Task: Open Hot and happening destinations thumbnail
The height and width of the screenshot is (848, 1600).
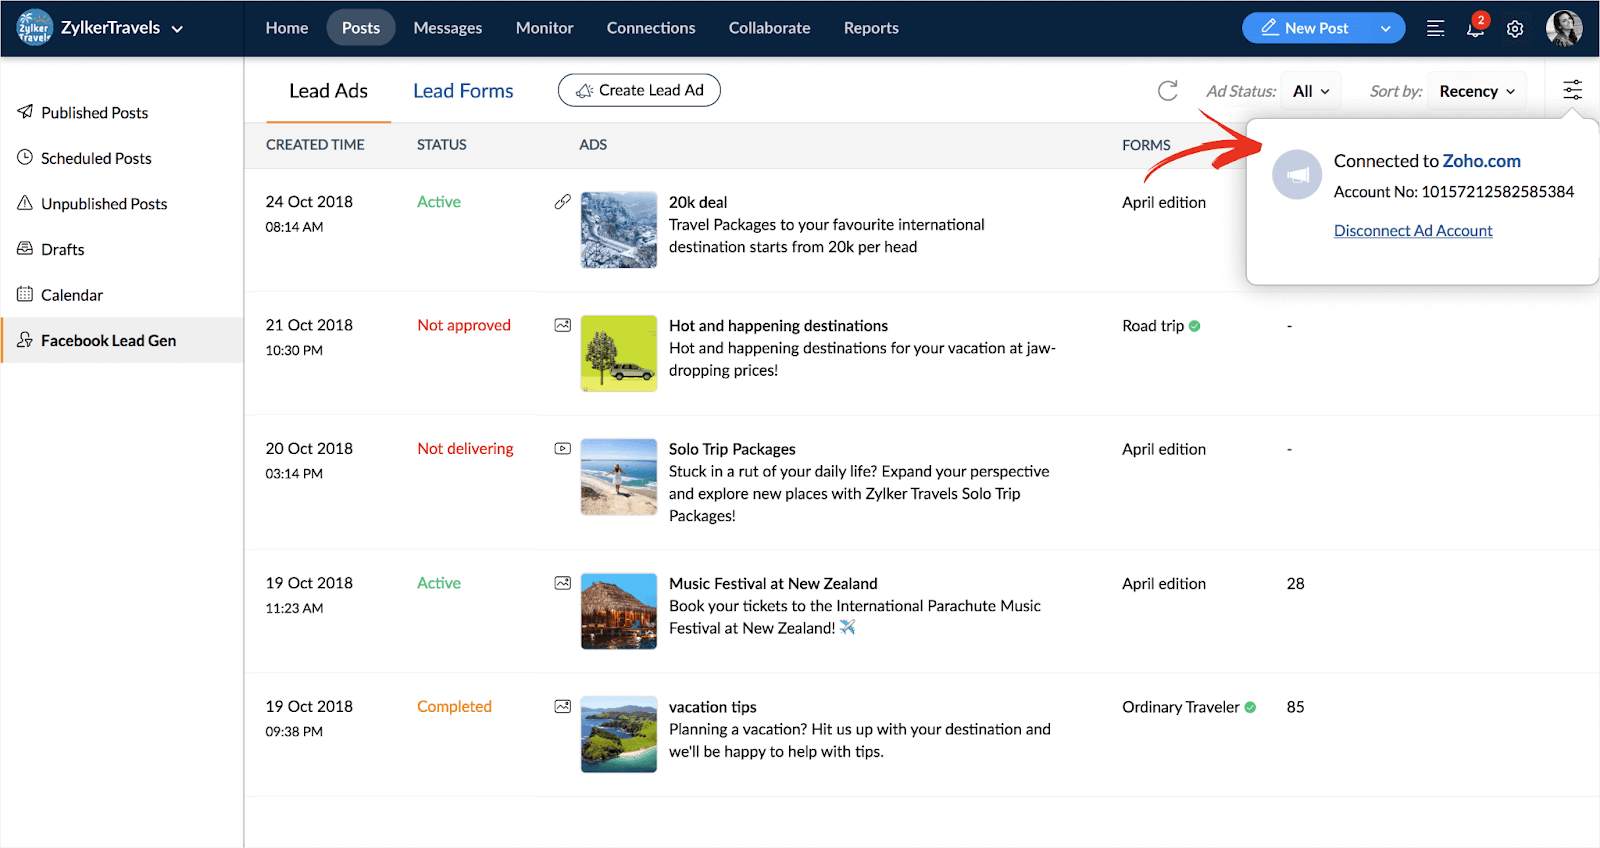Action: coord(619,353)
